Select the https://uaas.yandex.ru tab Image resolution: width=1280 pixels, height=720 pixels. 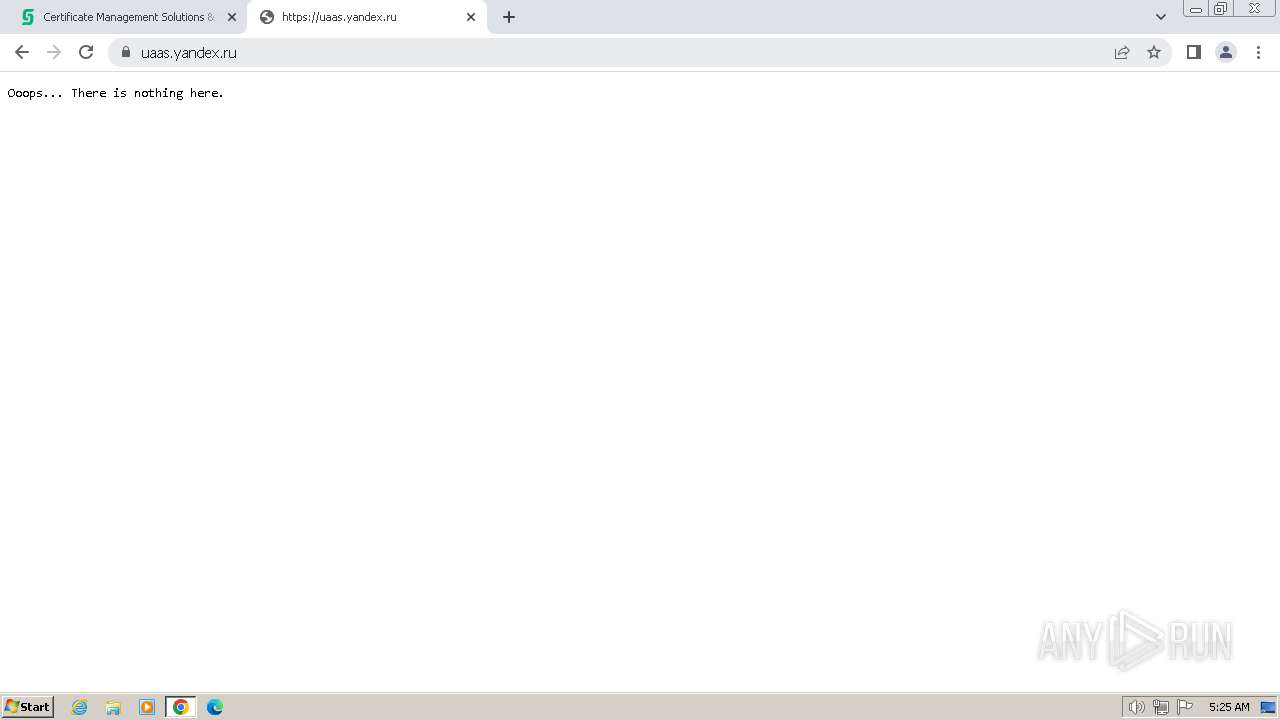366,17
